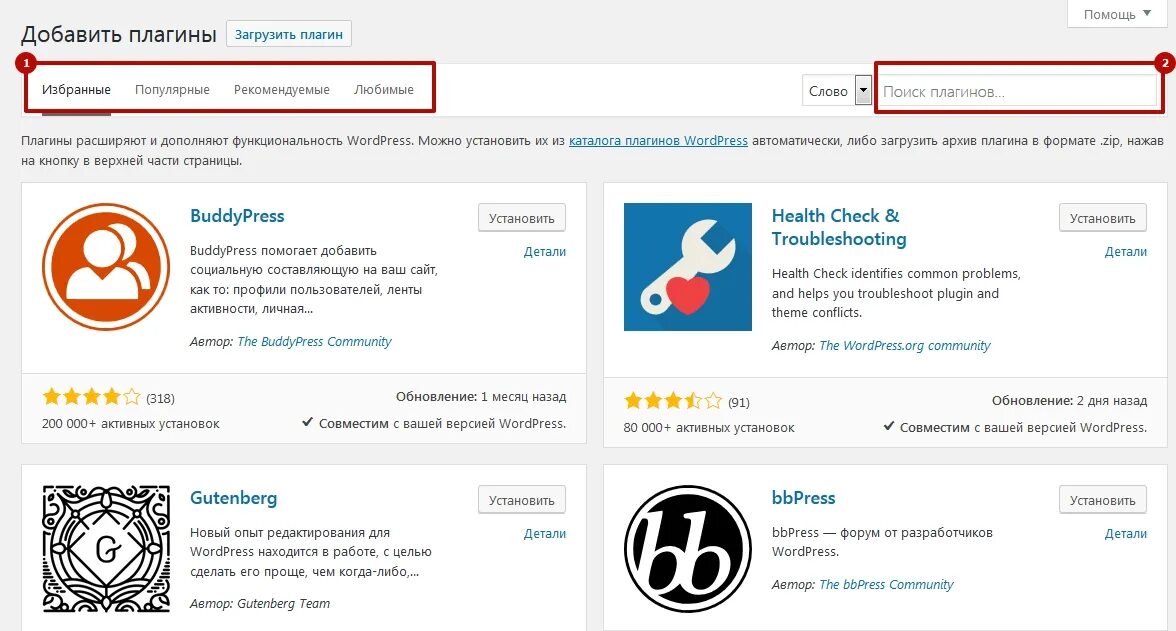Switch to the Избранные tab
The image size is (1176, 631).
coord(76,89)
